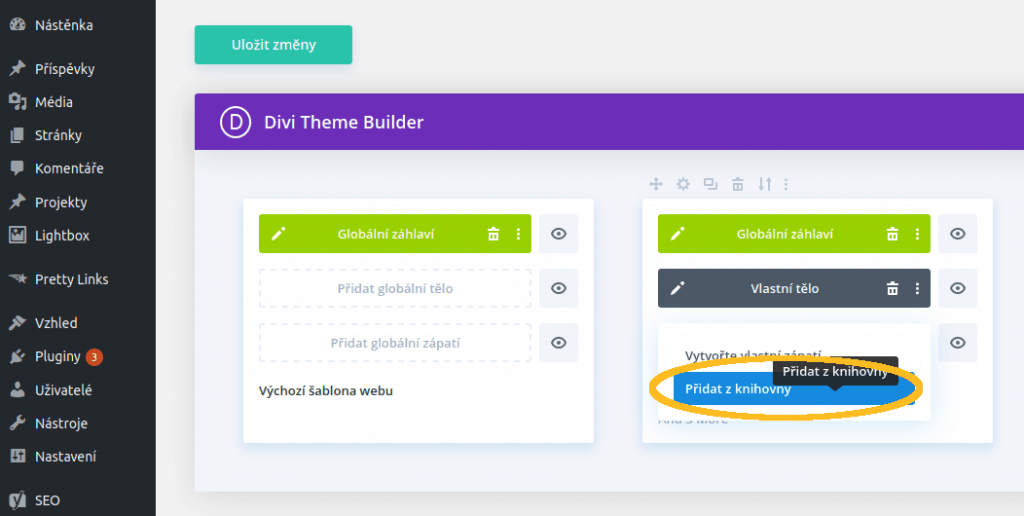
Task: Delete Vlastní tělo trash icon
Action: pos(893,288)
